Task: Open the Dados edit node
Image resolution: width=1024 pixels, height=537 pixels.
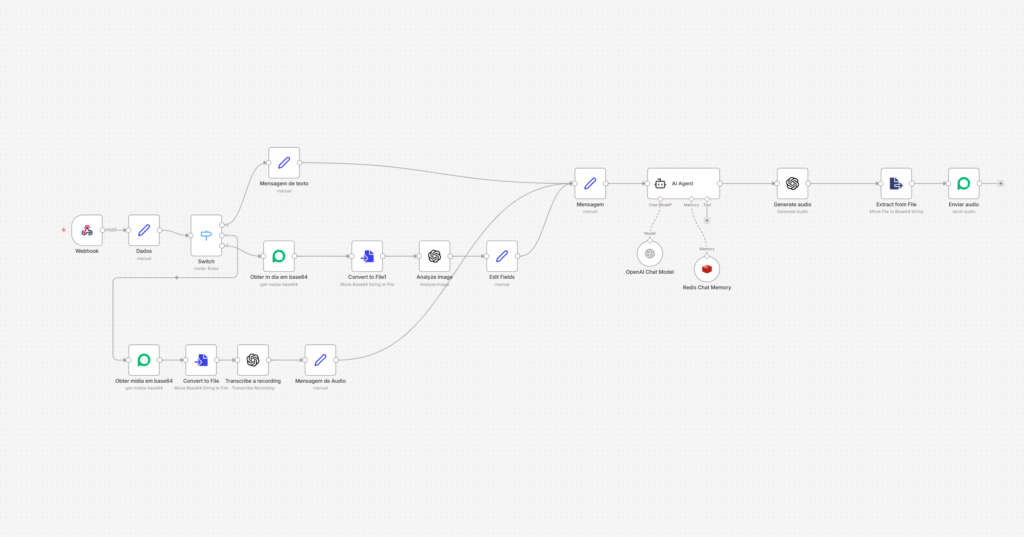Action: coord(143,230)
